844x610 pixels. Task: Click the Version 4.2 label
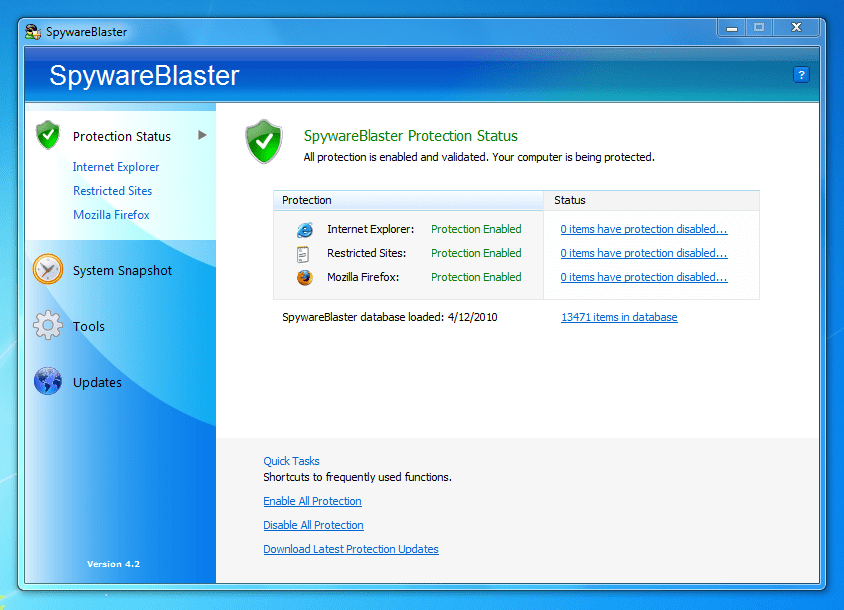[x=114, y=564]
